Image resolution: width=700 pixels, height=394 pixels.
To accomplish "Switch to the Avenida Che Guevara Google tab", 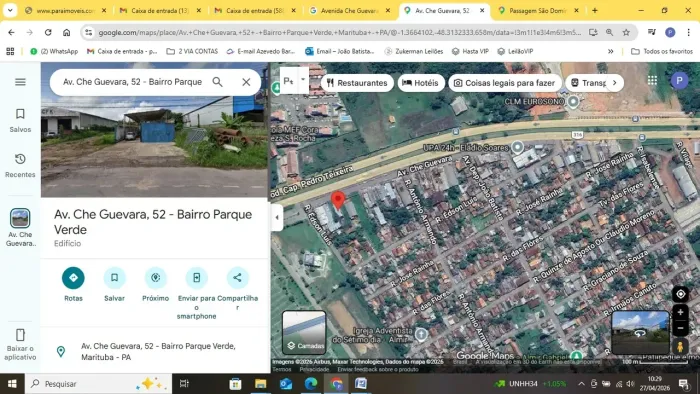I will pyautogui.click(x=350, y=10).
